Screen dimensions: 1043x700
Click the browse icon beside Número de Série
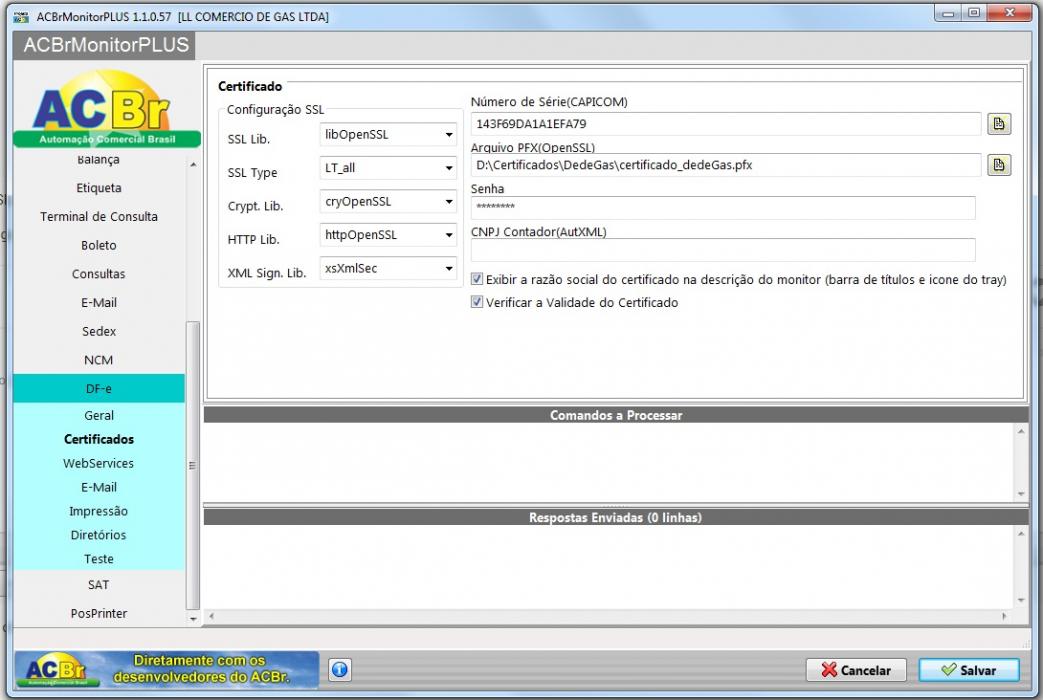pos(998,124)
